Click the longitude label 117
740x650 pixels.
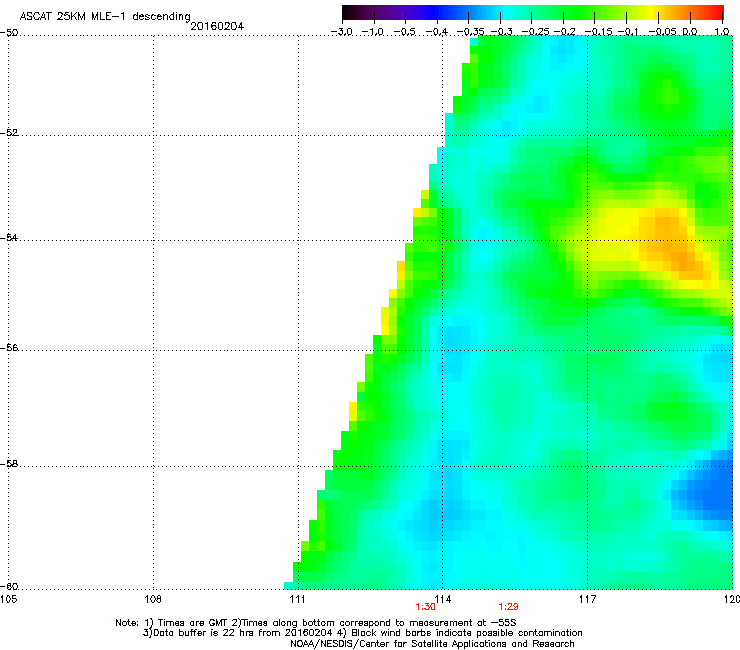pos(587,599)
